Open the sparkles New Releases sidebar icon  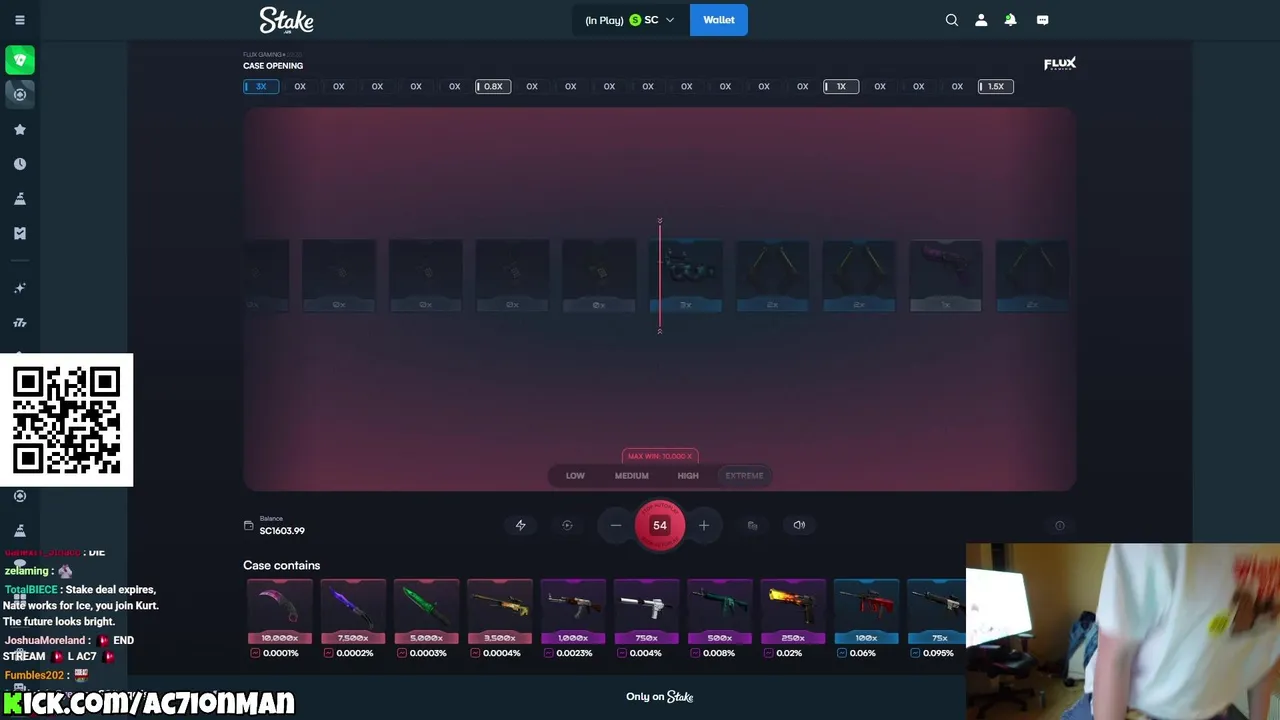[19, 288]
